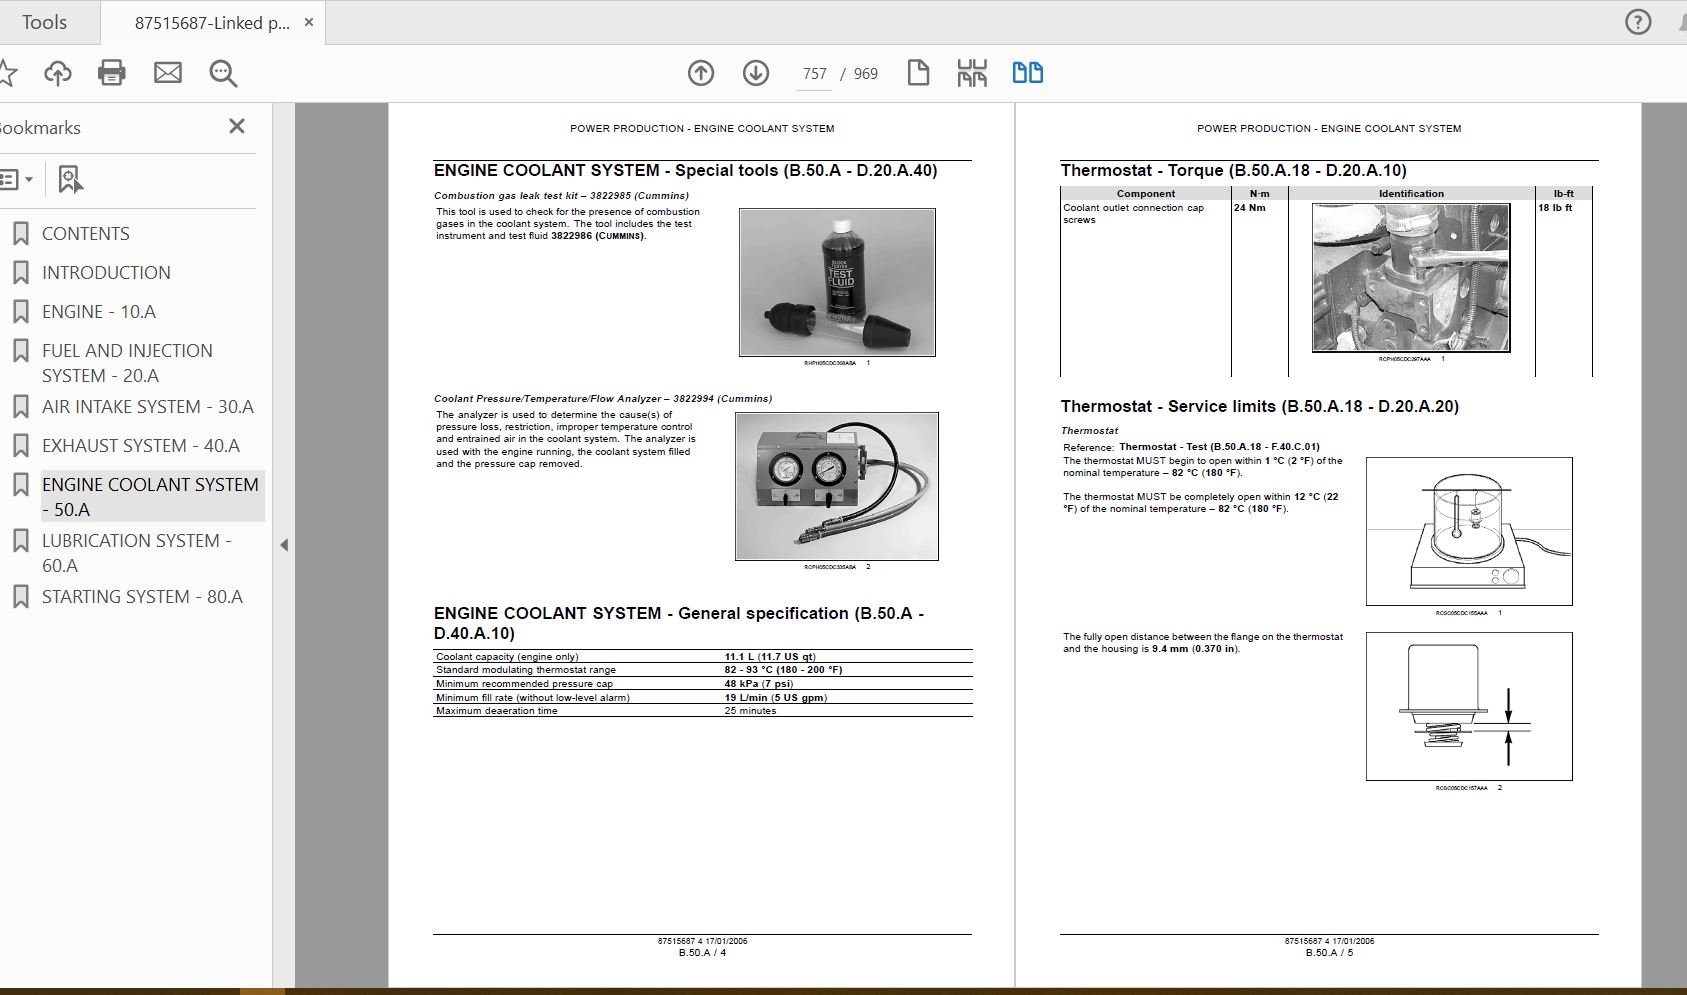Click the page number input field
Screen dimensions: 1687x995
814,74
